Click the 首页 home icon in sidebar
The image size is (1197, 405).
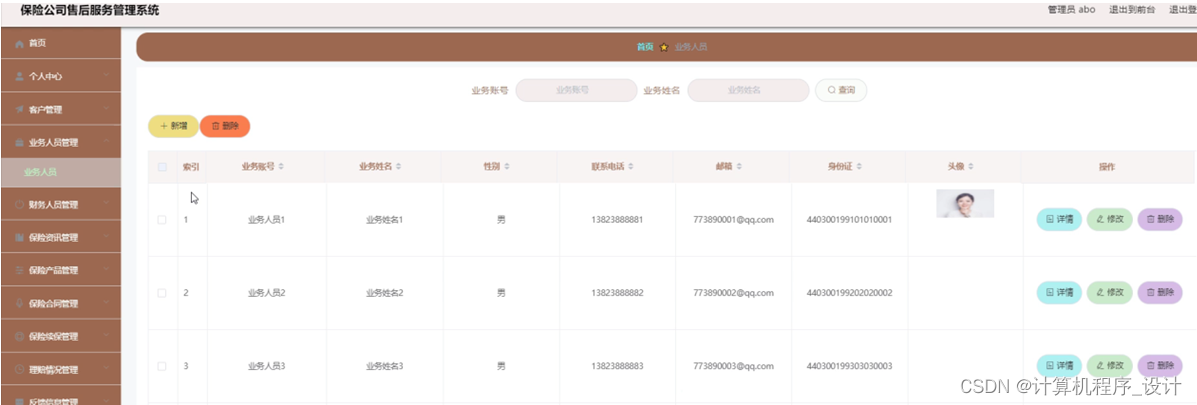point(20,43)
